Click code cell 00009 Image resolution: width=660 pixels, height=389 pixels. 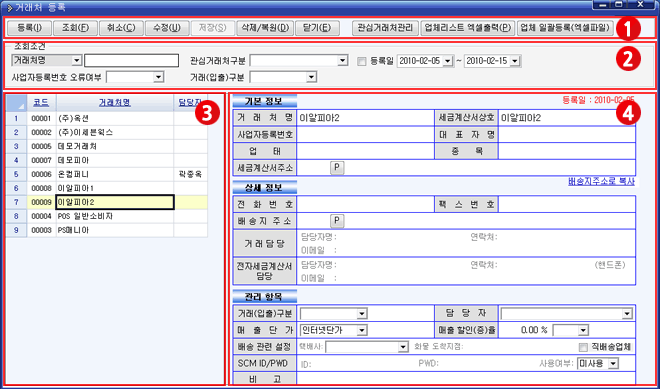tap(41, 202)
